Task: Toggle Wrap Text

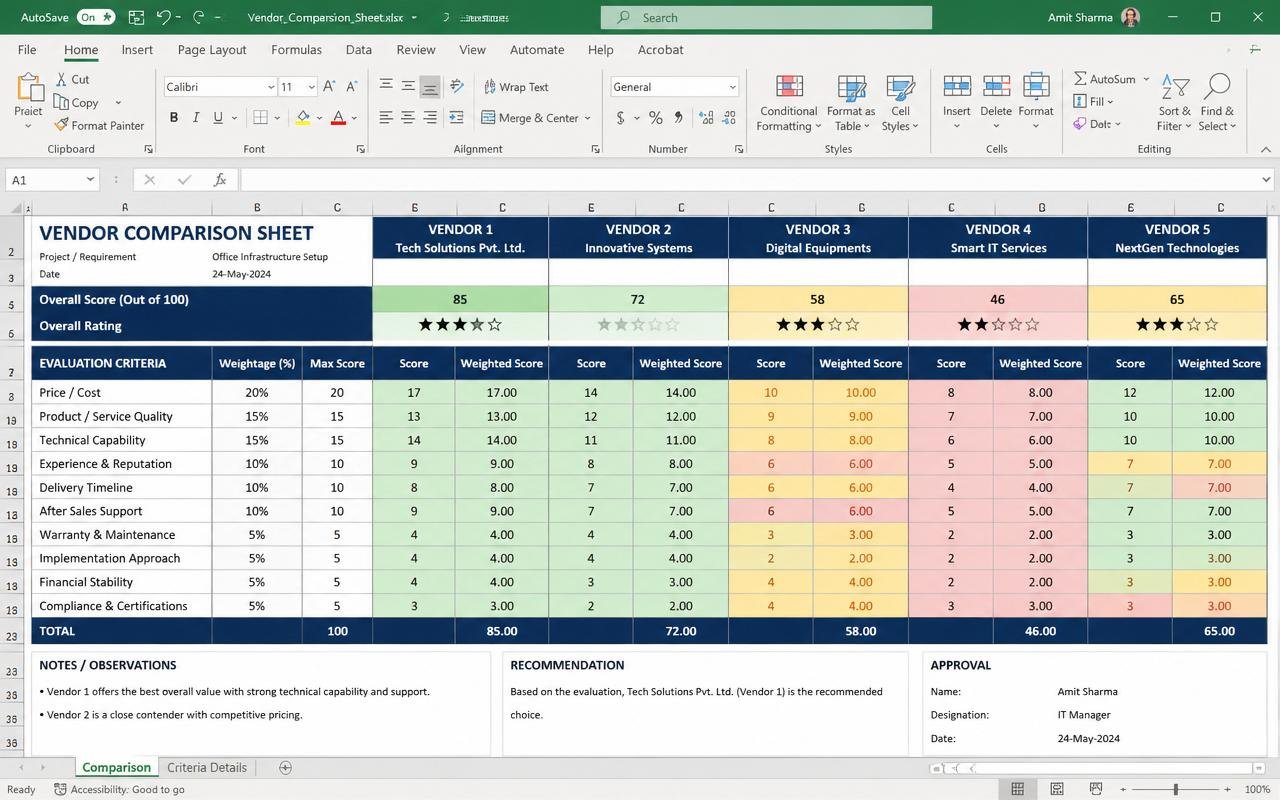Action: (516, 87)
